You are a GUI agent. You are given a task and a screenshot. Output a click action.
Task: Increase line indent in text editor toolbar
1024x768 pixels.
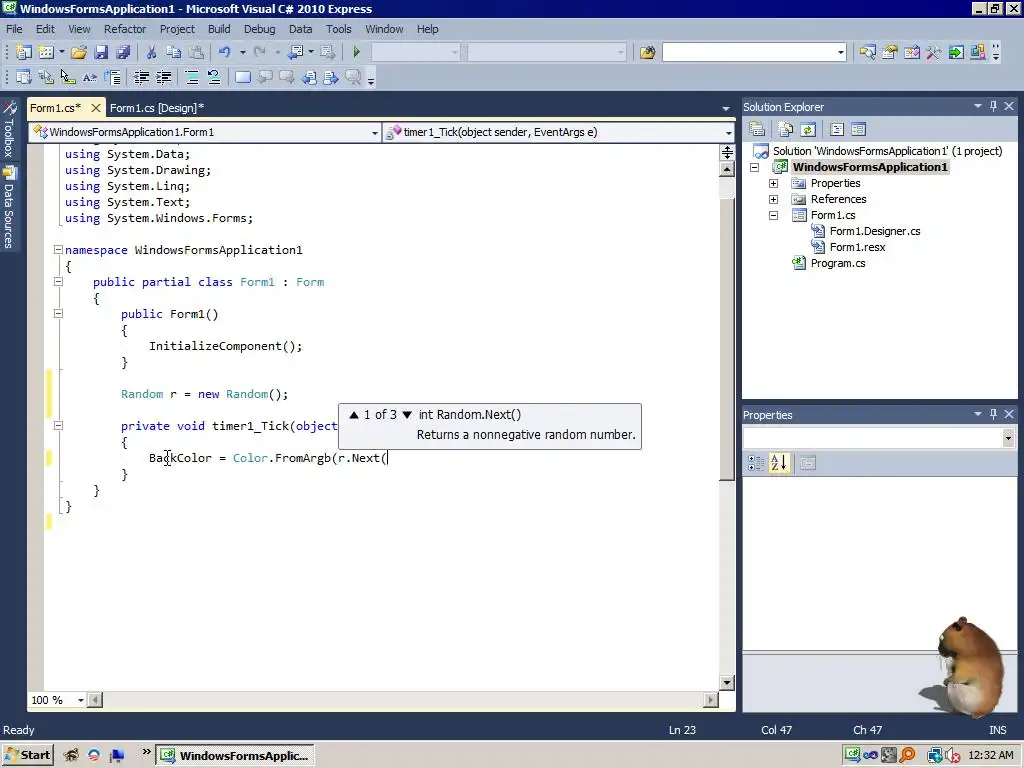click(x=163, y=78)
